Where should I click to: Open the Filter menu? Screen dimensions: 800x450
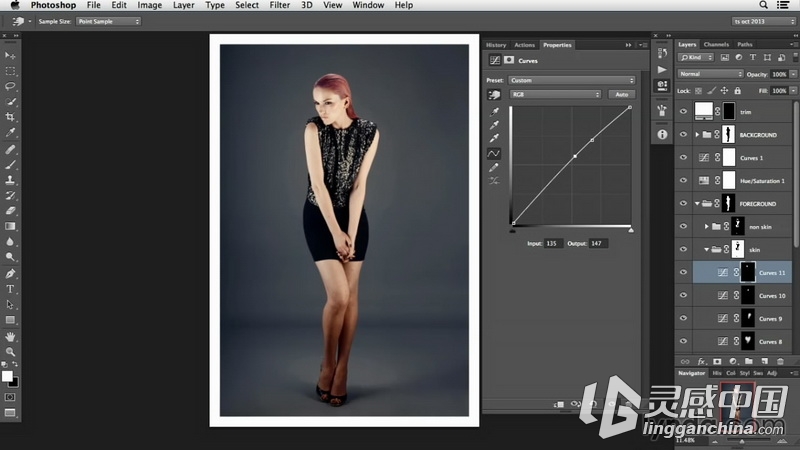click(280, 5)
